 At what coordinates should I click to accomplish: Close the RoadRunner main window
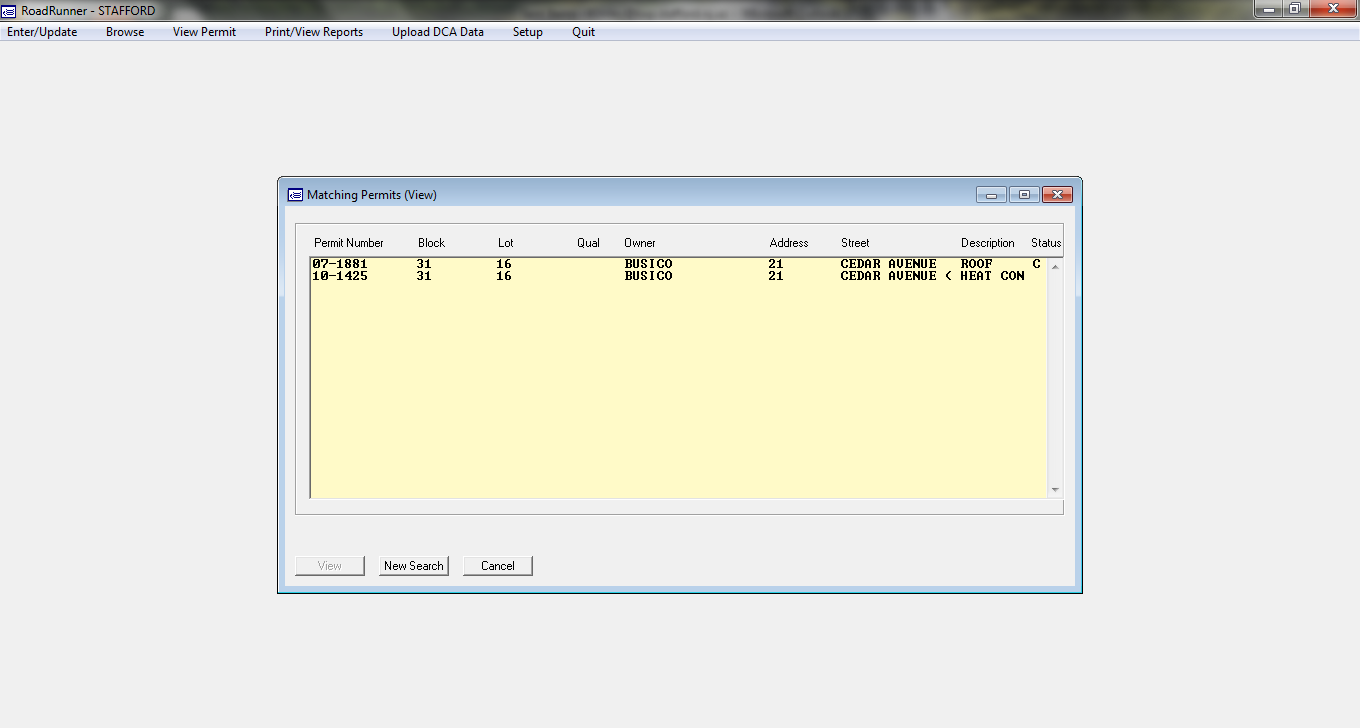1333,8
